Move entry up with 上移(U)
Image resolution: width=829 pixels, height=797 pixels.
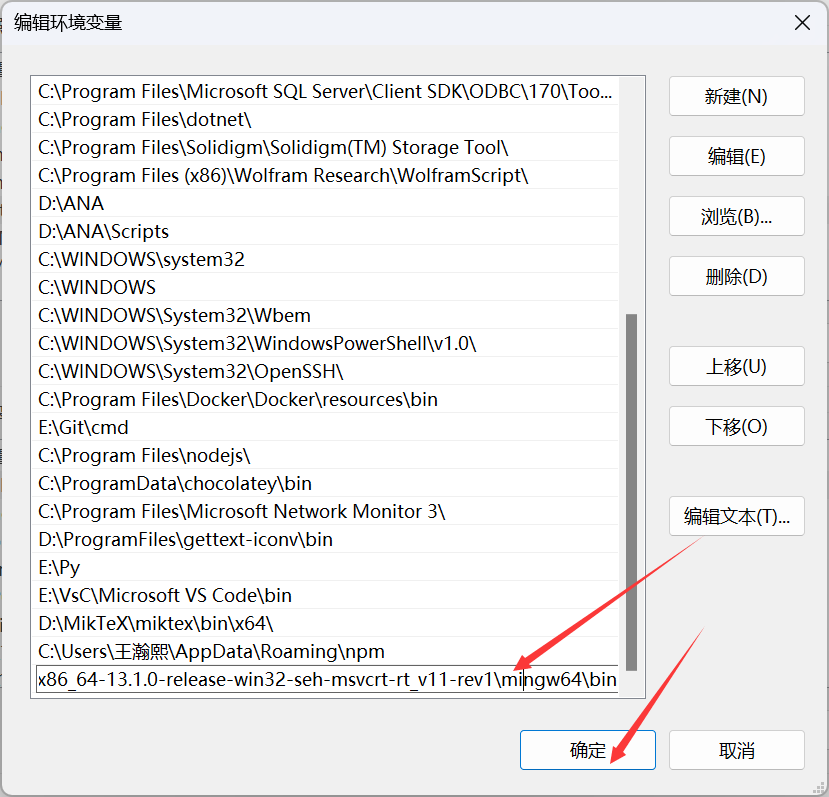(736, 367)
